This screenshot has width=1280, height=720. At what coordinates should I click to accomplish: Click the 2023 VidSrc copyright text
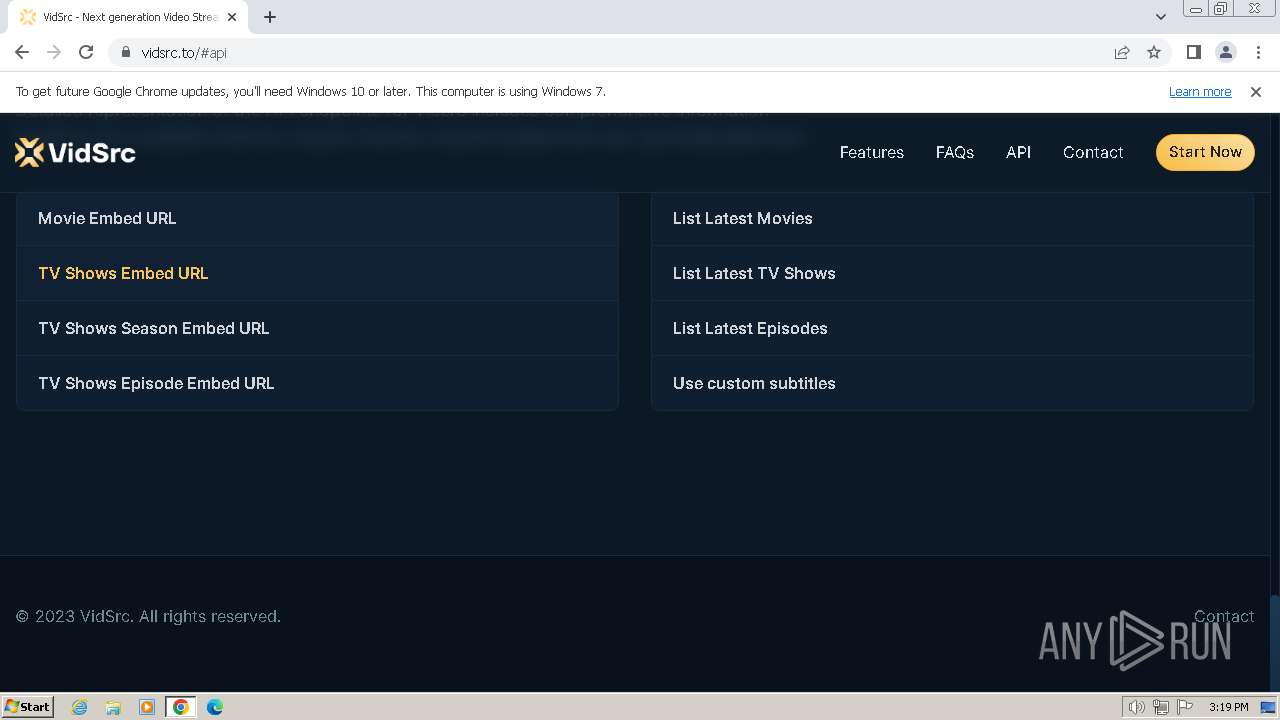(x=148, y=616)
